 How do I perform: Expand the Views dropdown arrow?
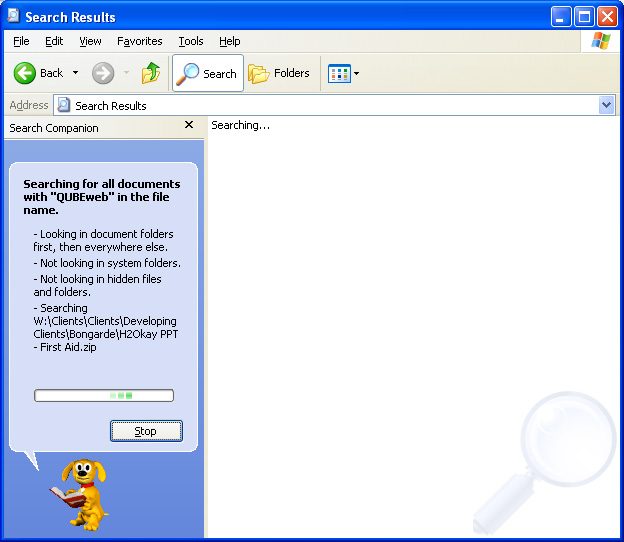[x=357, y=73]
